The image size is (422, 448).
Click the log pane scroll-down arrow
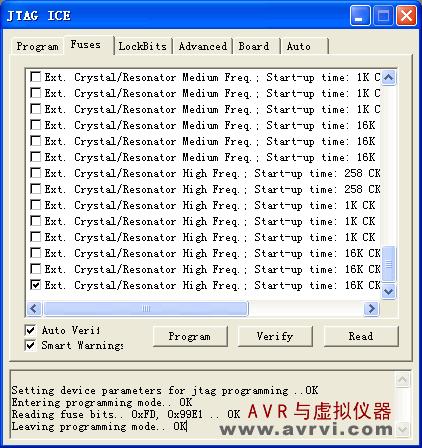[402, 429]
